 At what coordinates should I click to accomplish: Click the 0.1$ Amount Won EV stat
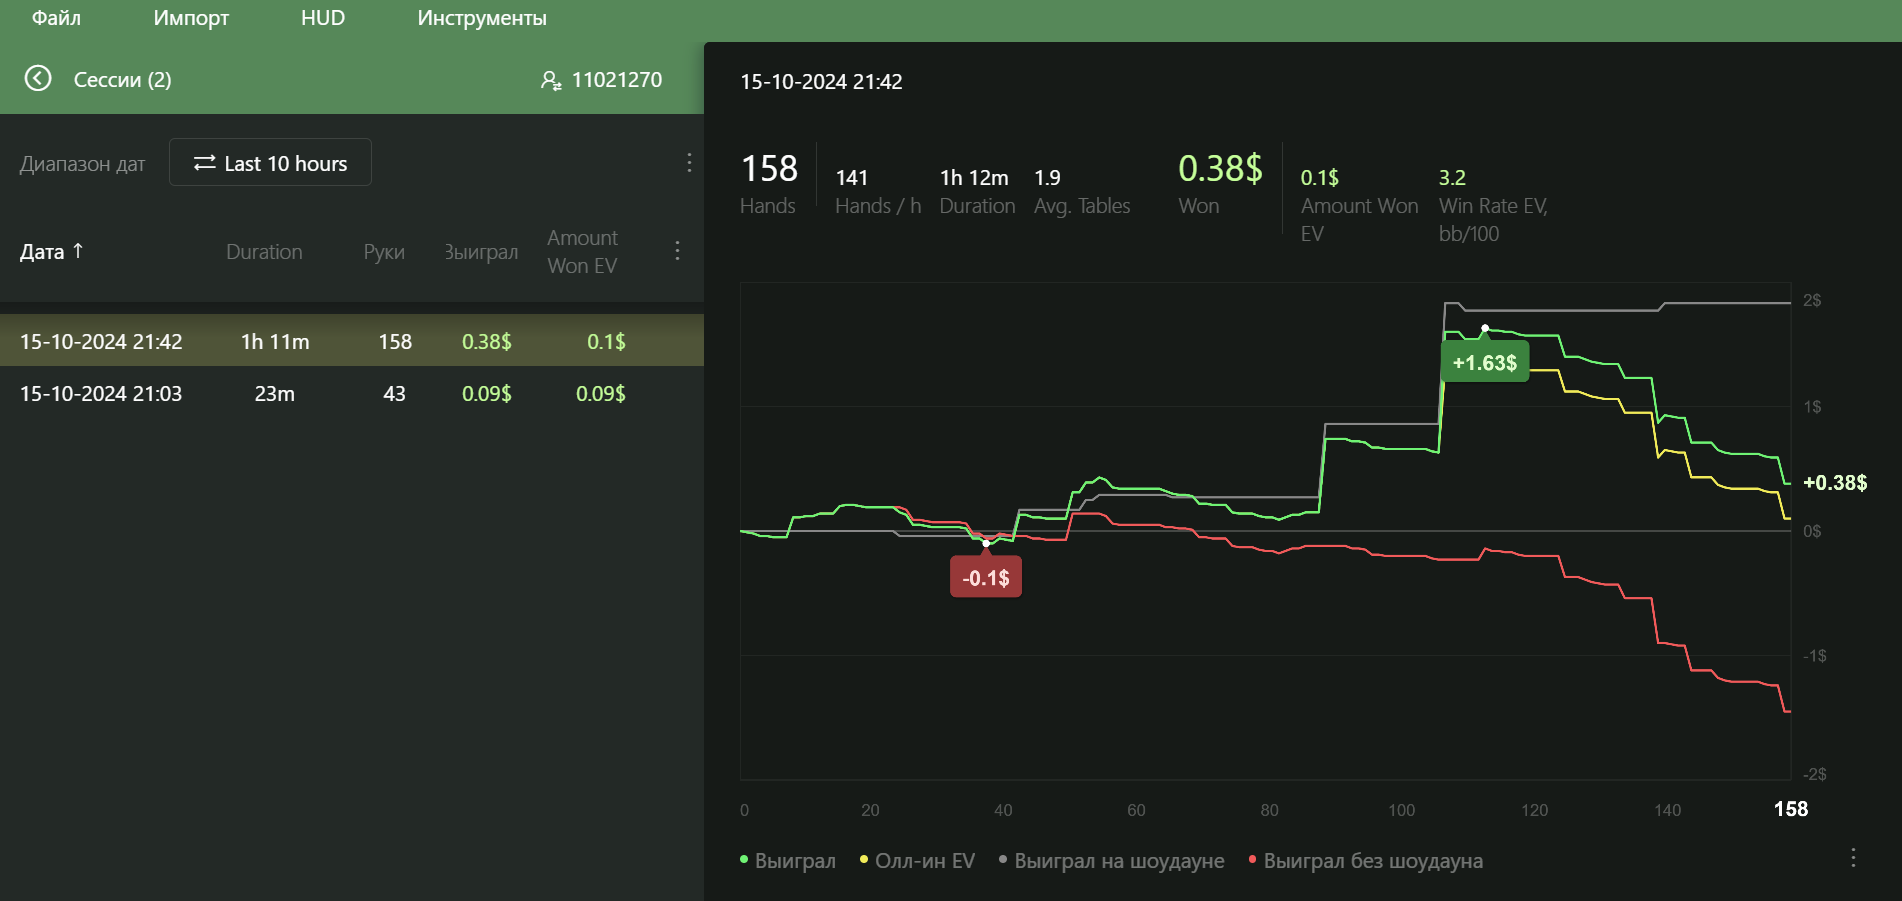tap(1359, 206)
